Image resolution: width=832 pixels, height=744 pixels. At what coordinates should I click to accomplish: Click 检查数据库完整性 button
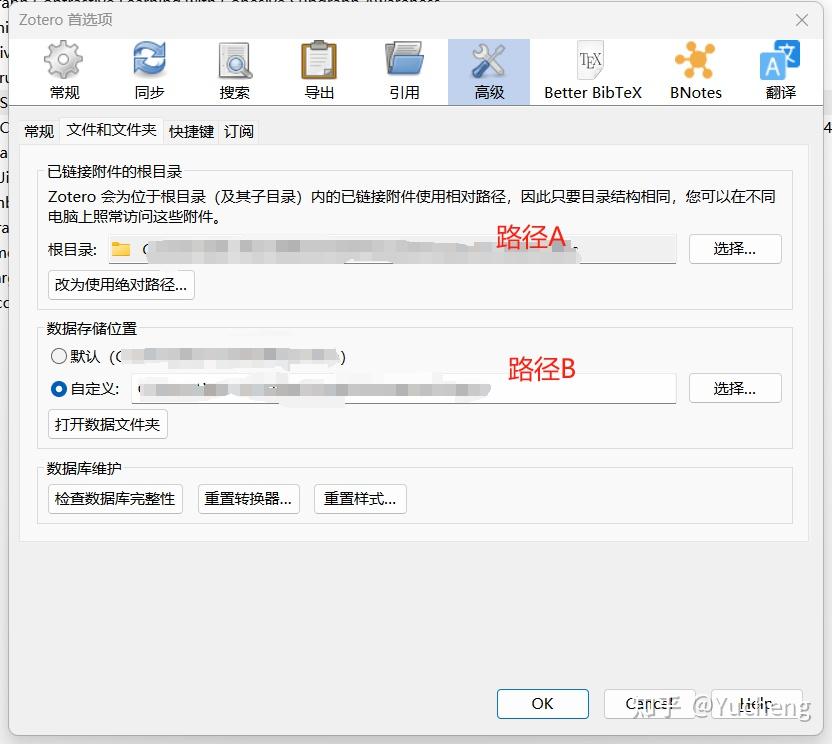[x=115, y=499]
